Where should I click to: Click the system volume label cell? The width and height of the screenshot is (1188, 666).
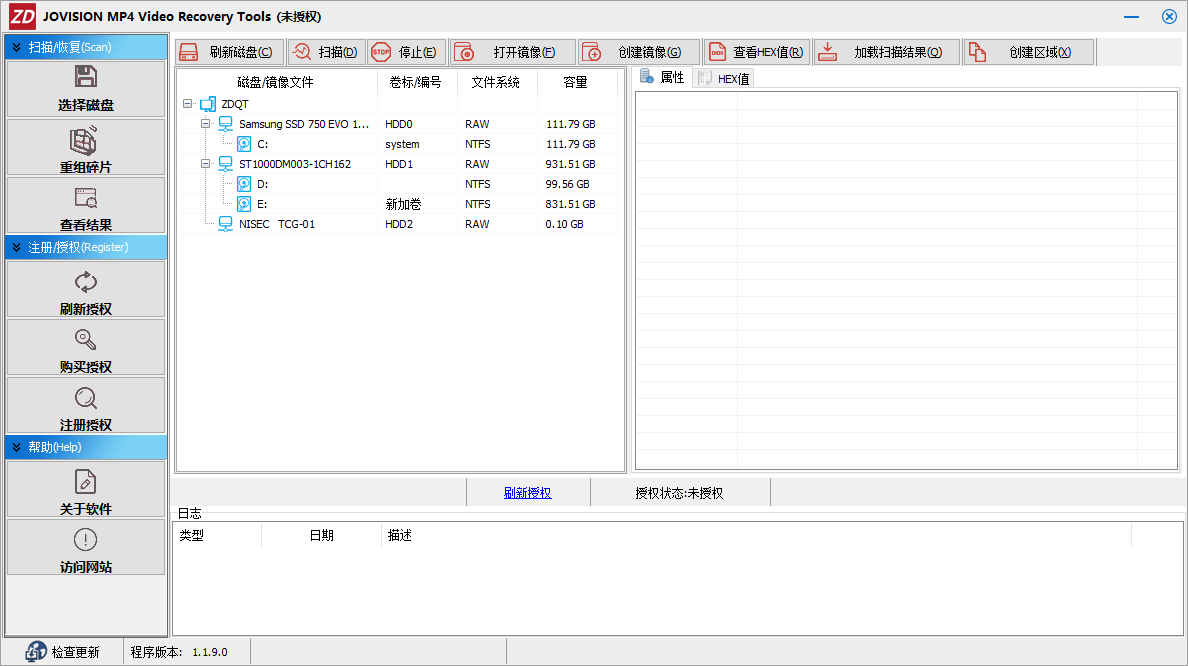(402, 144)
